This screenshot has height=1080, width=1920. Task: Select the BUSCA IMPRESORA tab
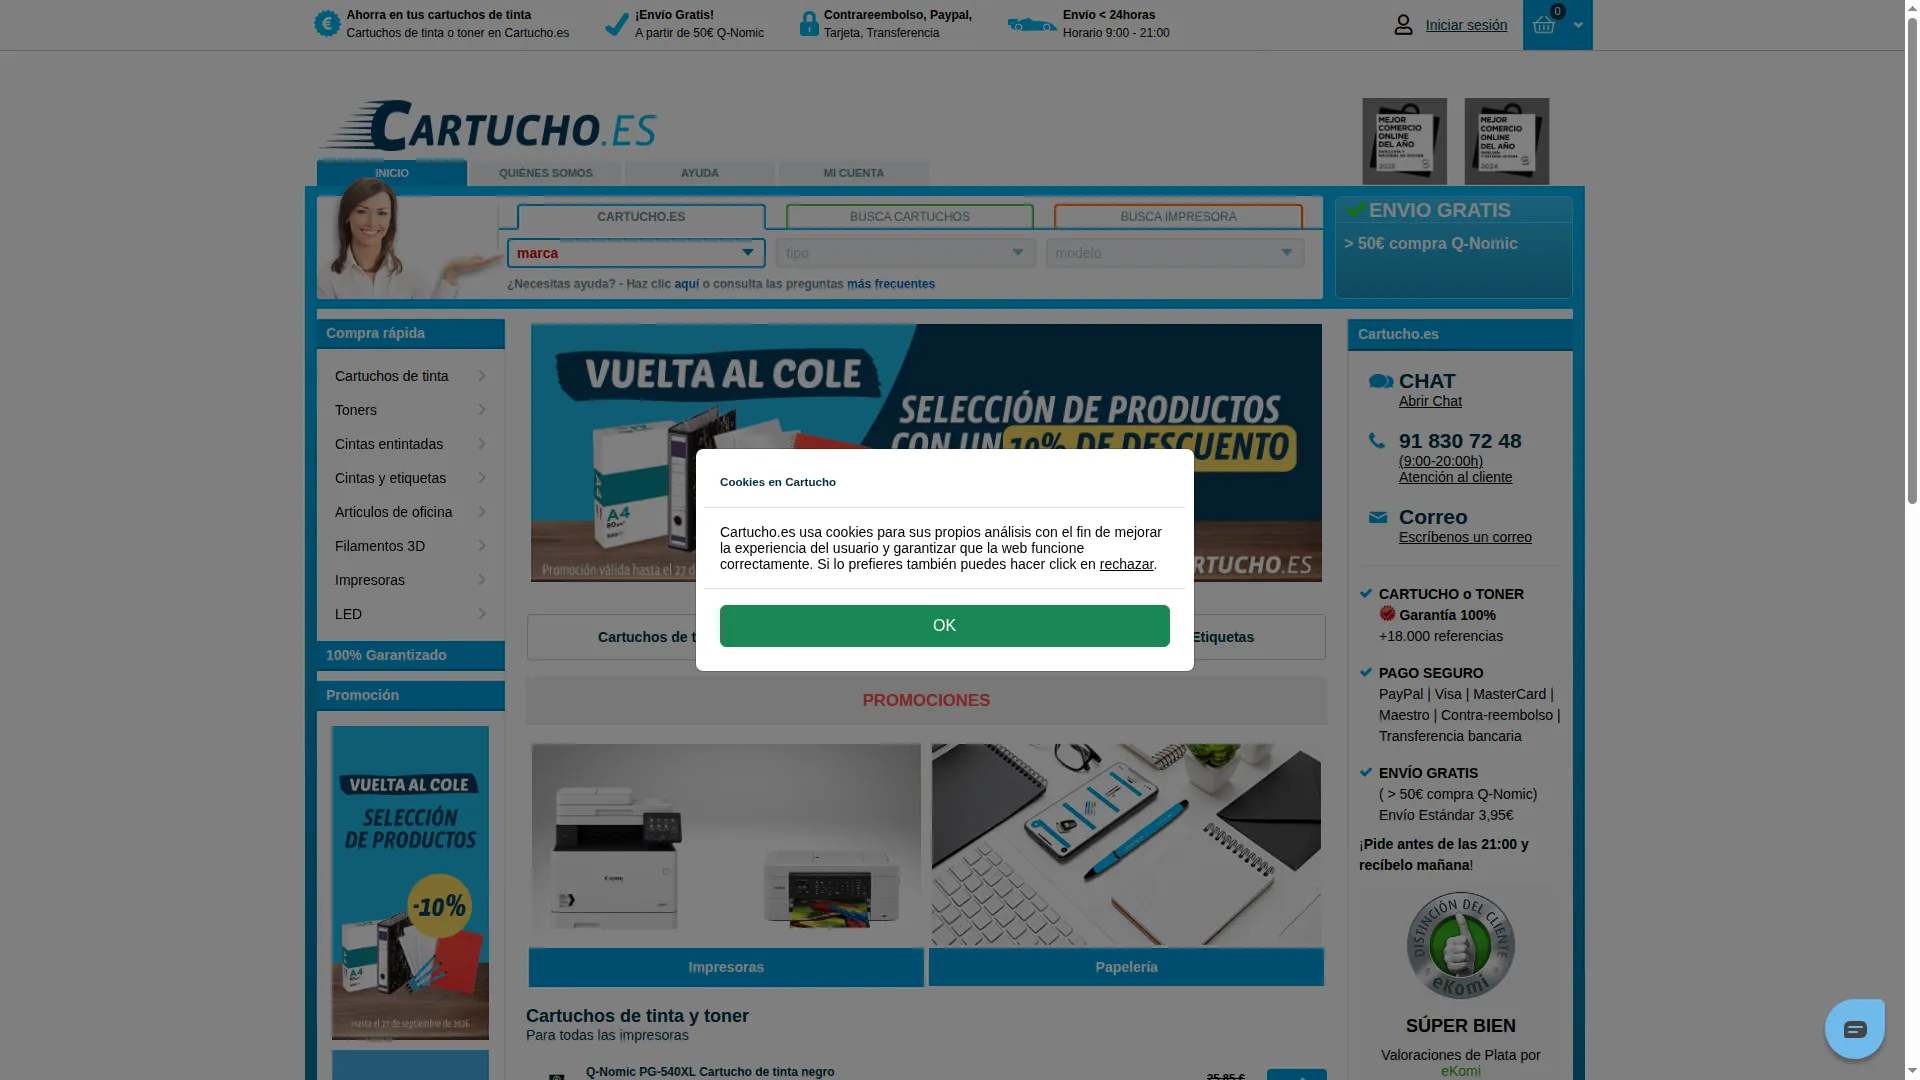tap(1178, 216)
